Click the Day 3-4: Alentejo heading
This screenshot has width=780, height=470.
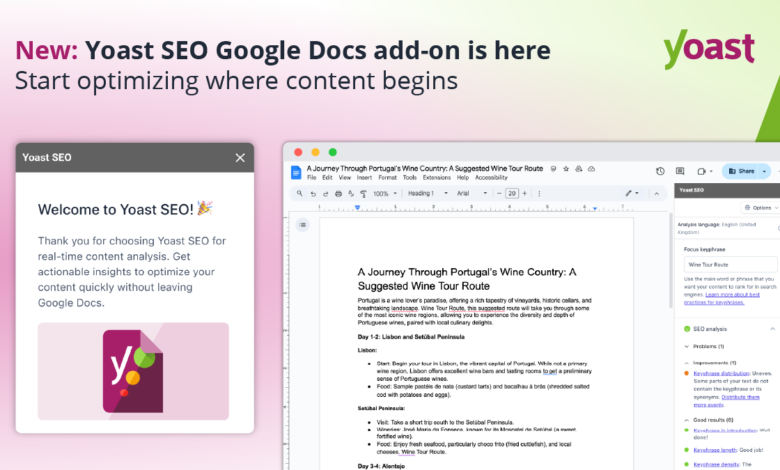[381, 466]
